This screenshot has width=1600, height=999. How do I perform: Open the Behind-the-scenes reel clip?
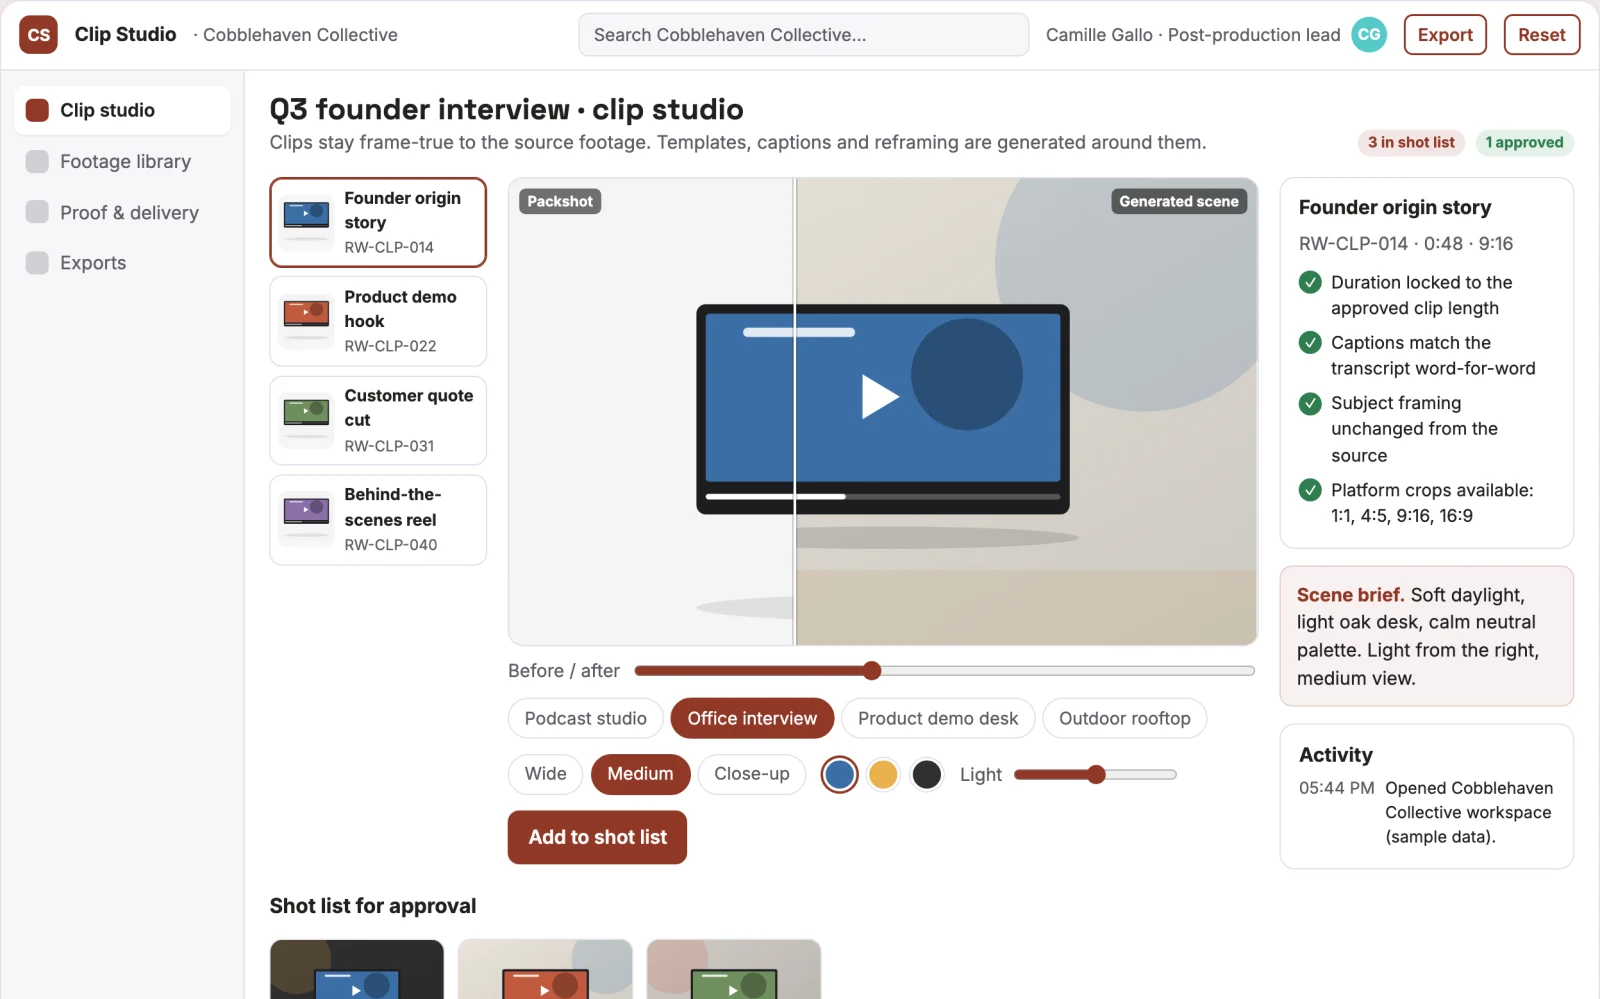click(378, 520)
